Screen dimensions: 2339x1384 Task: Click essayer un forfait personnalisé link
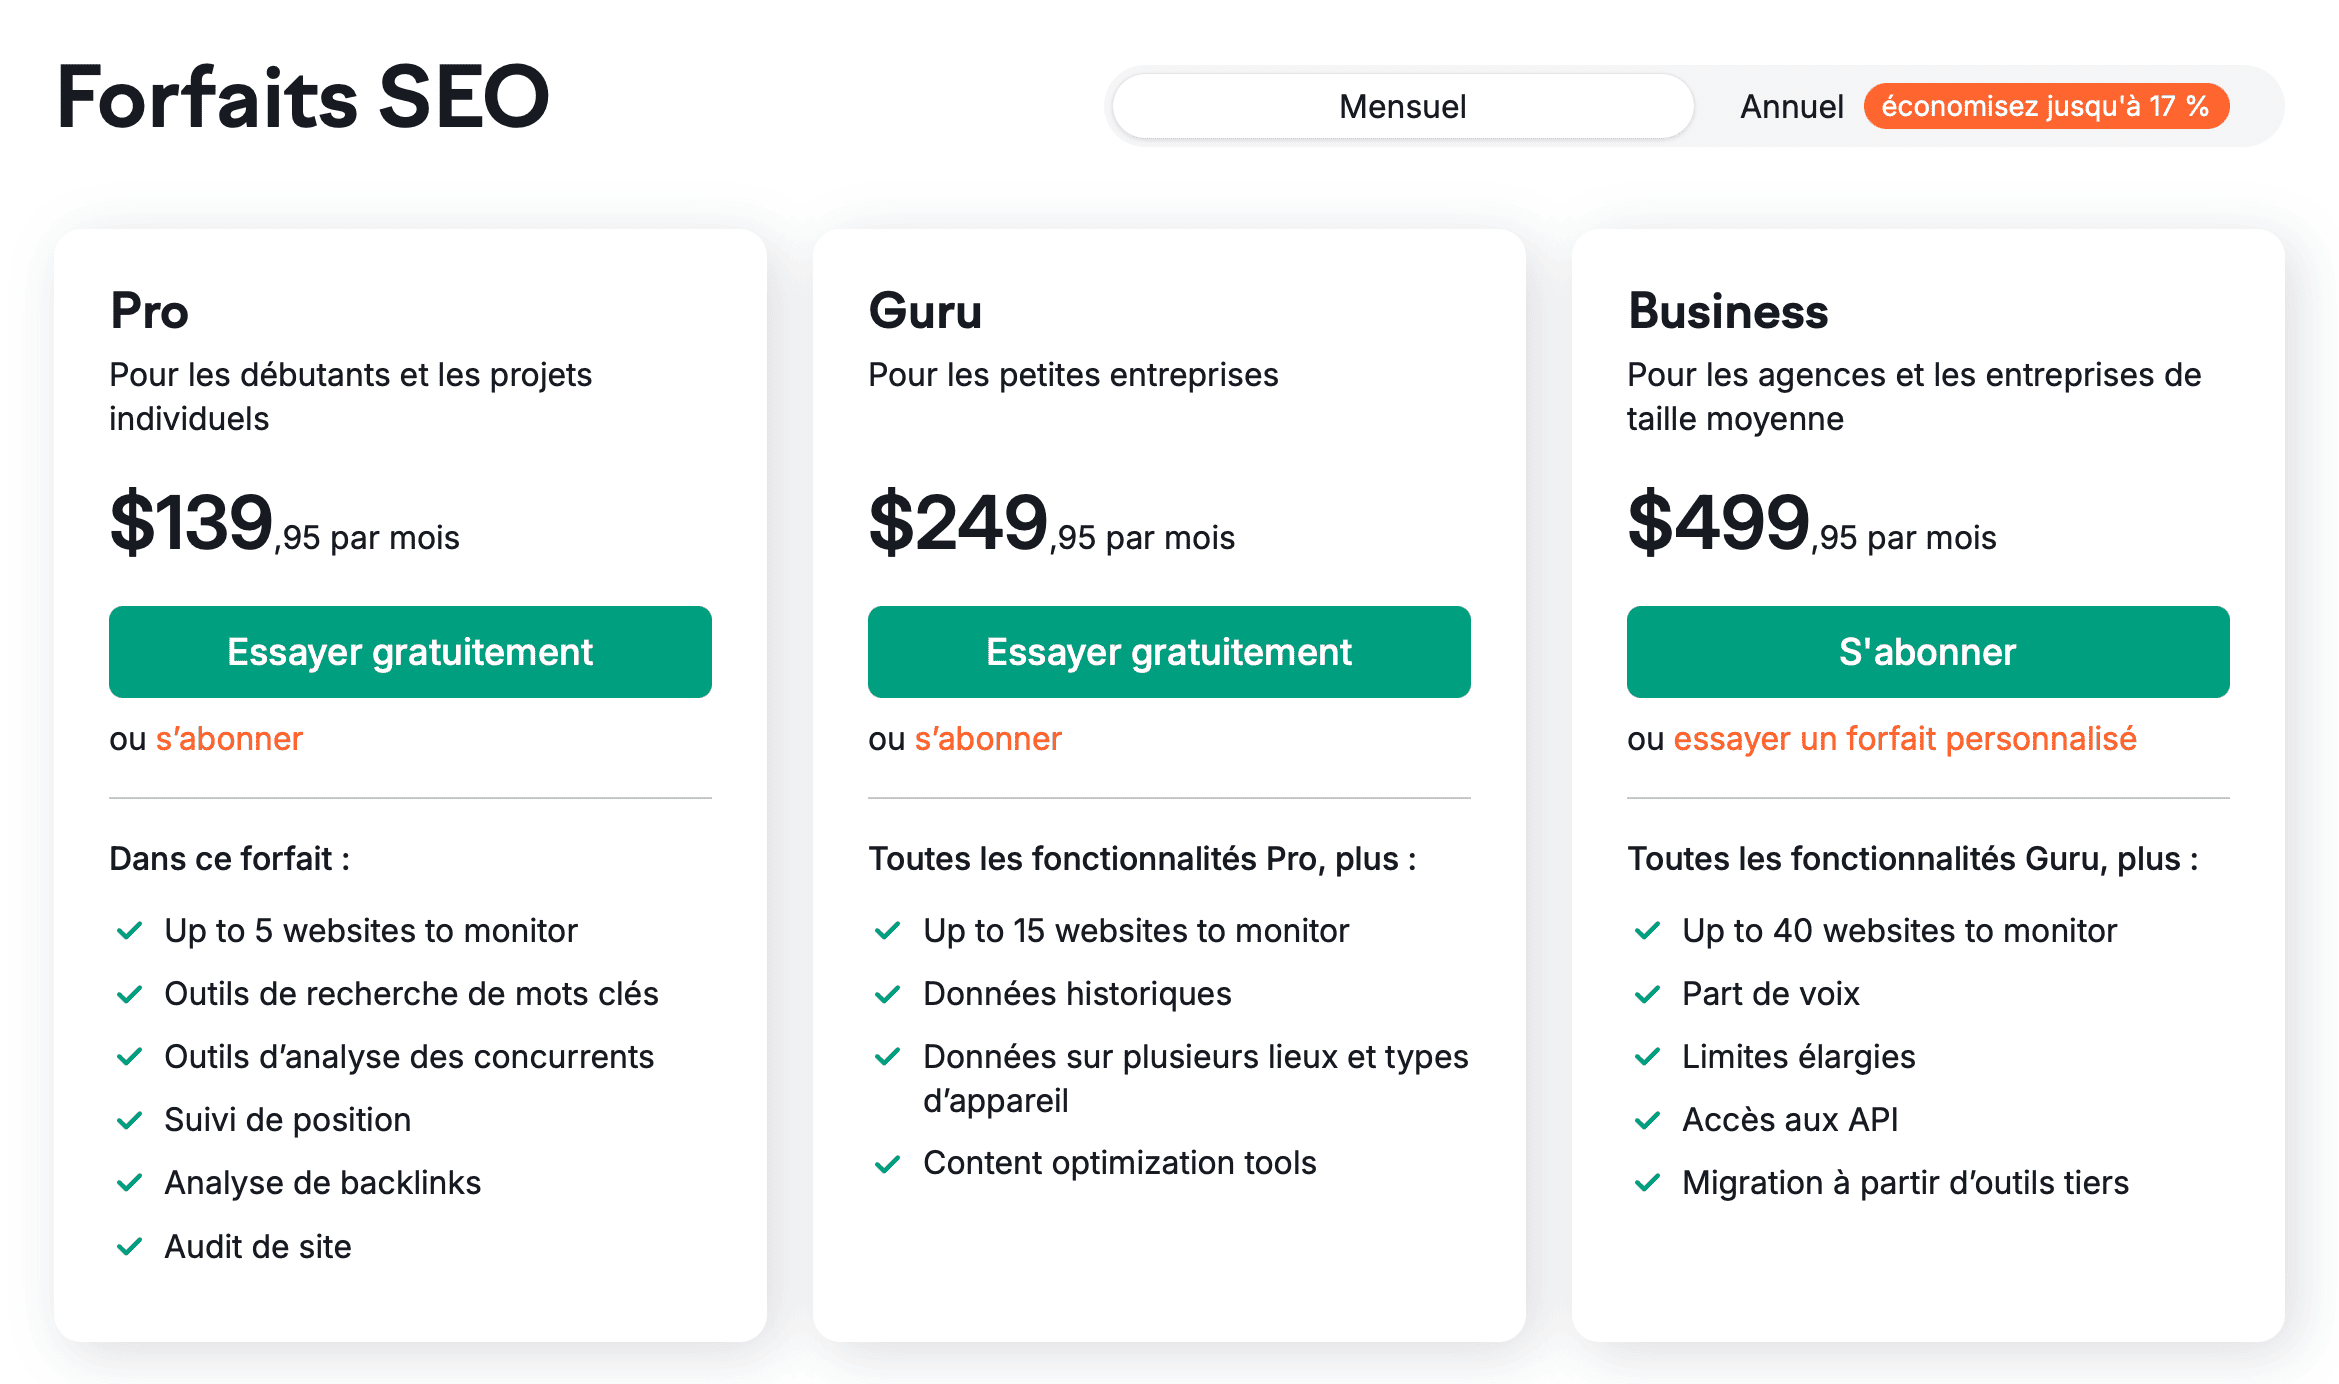[x=1905, y=739]
